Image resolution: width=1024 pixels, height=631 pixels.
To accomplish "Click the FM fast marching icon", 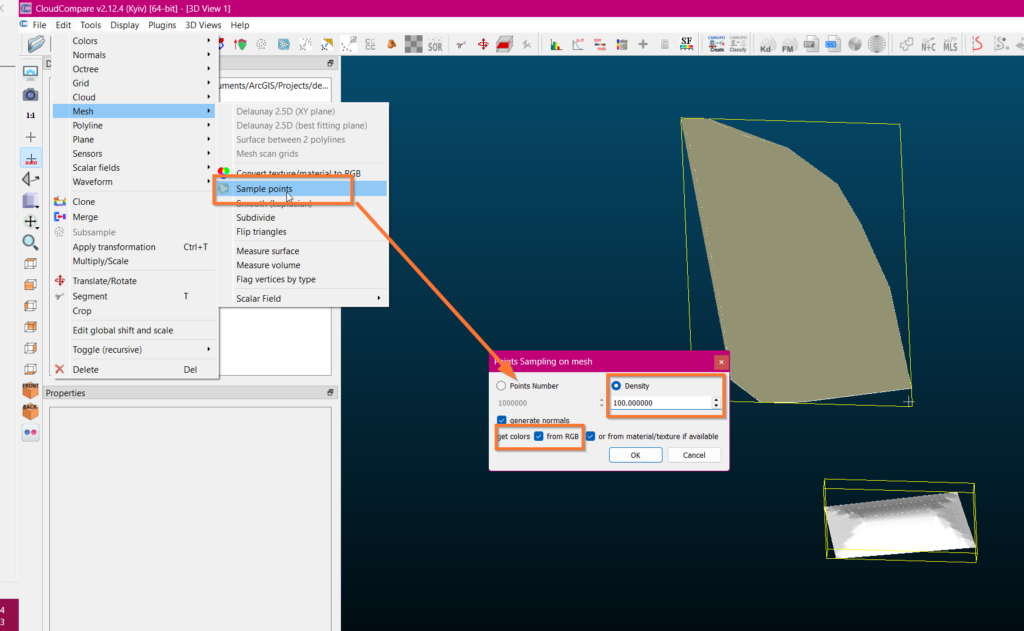I will pos(788,44).
